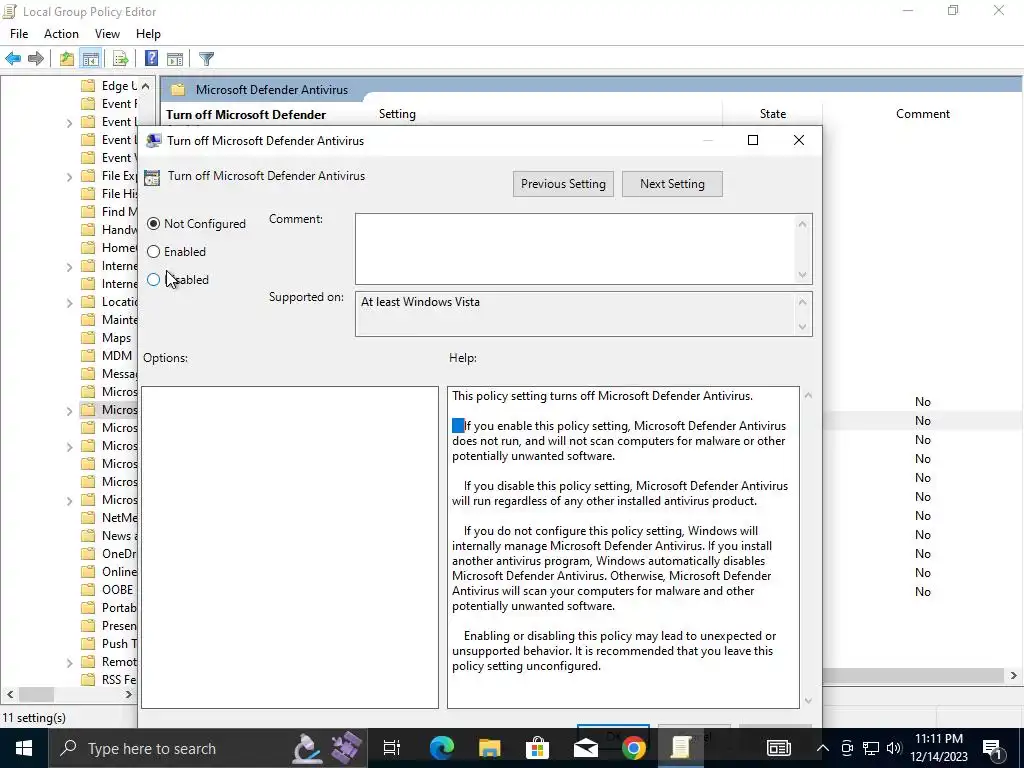This screenshot has height=768, width=1024.
Task: Open File Explorer from the taskbar
Action: (x=489, y=748)
